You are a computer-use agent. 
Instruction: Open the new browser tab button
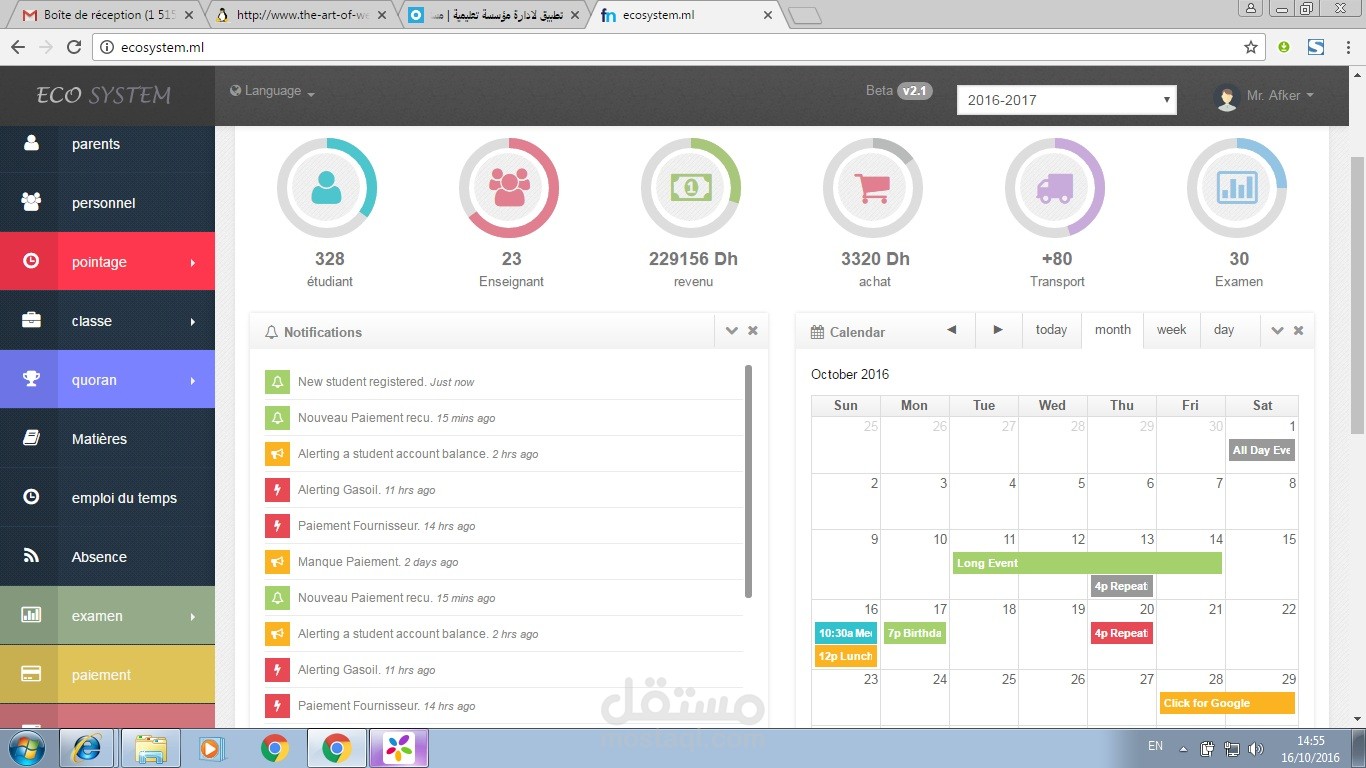click(805, 15)
